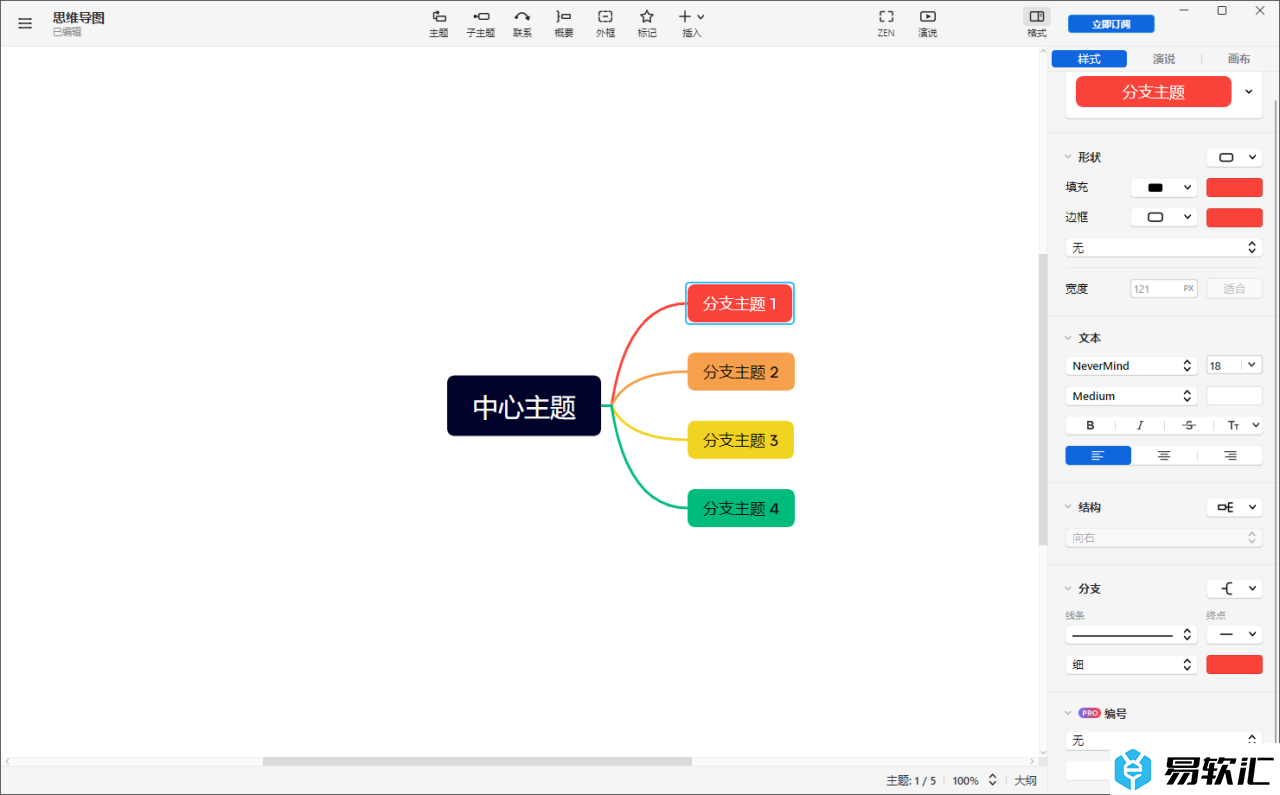The height and width of the screenshot is (795, 1280).
Task: Add a 外框 boundary
Action: [x=606, y=23]
